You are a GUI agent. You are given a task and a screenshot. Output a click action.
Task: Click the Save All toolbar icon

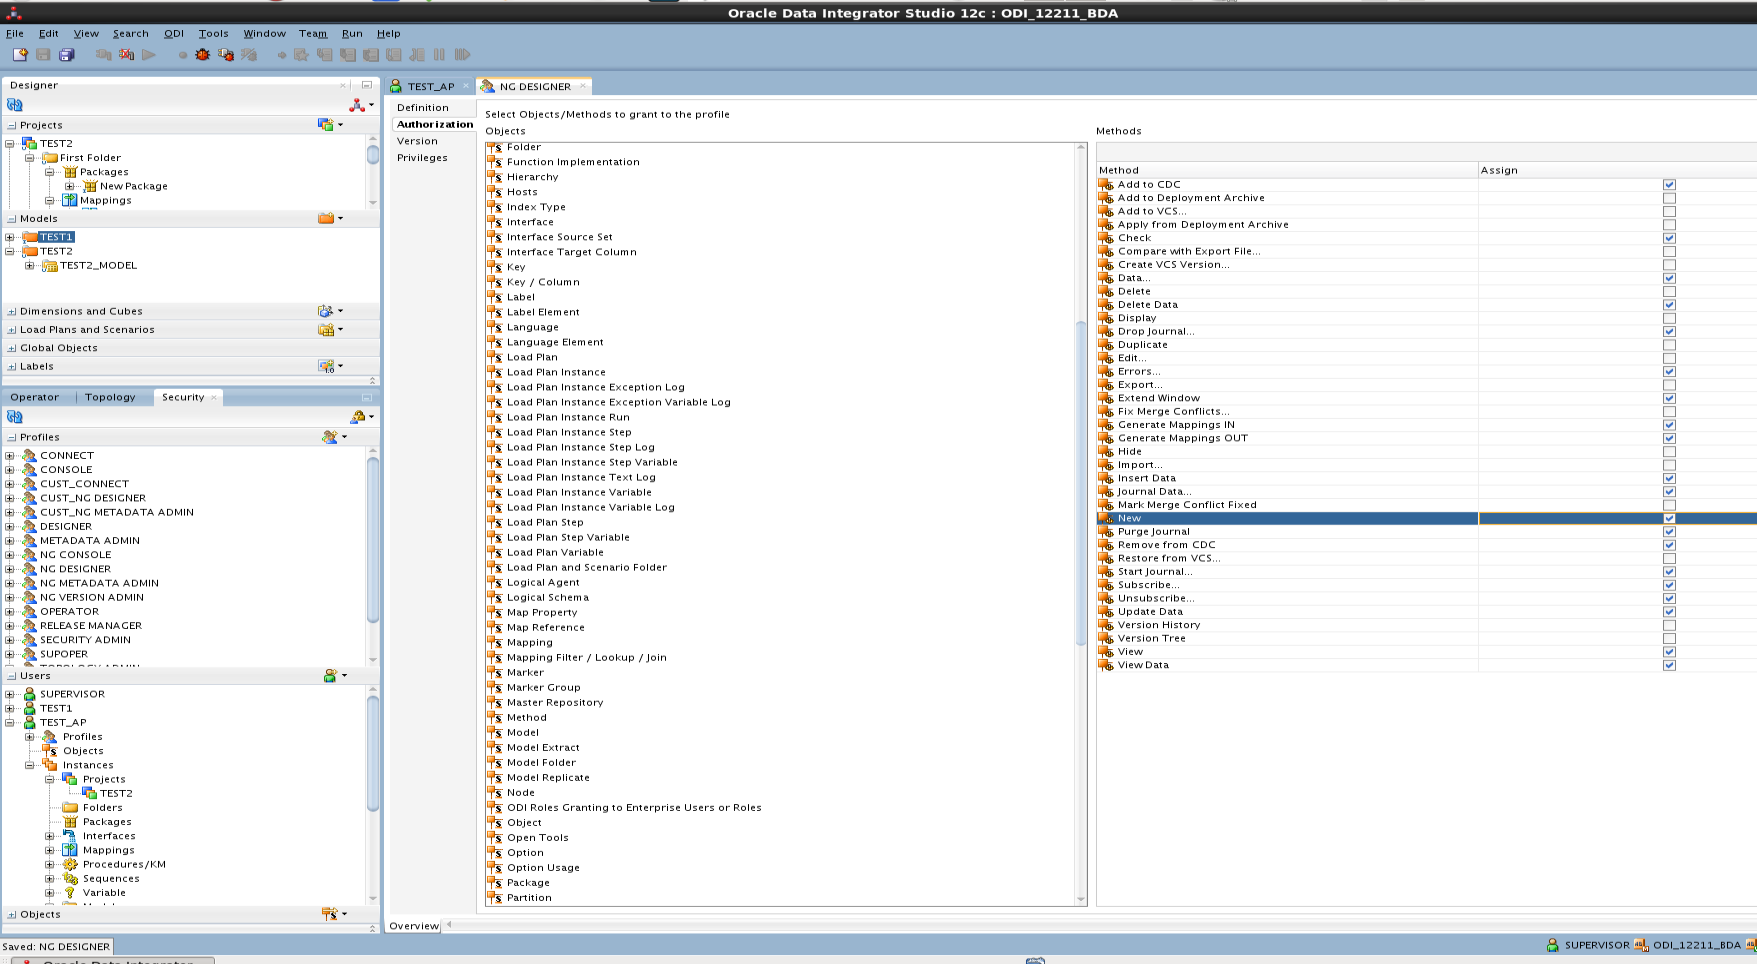(x=67, y=55)
